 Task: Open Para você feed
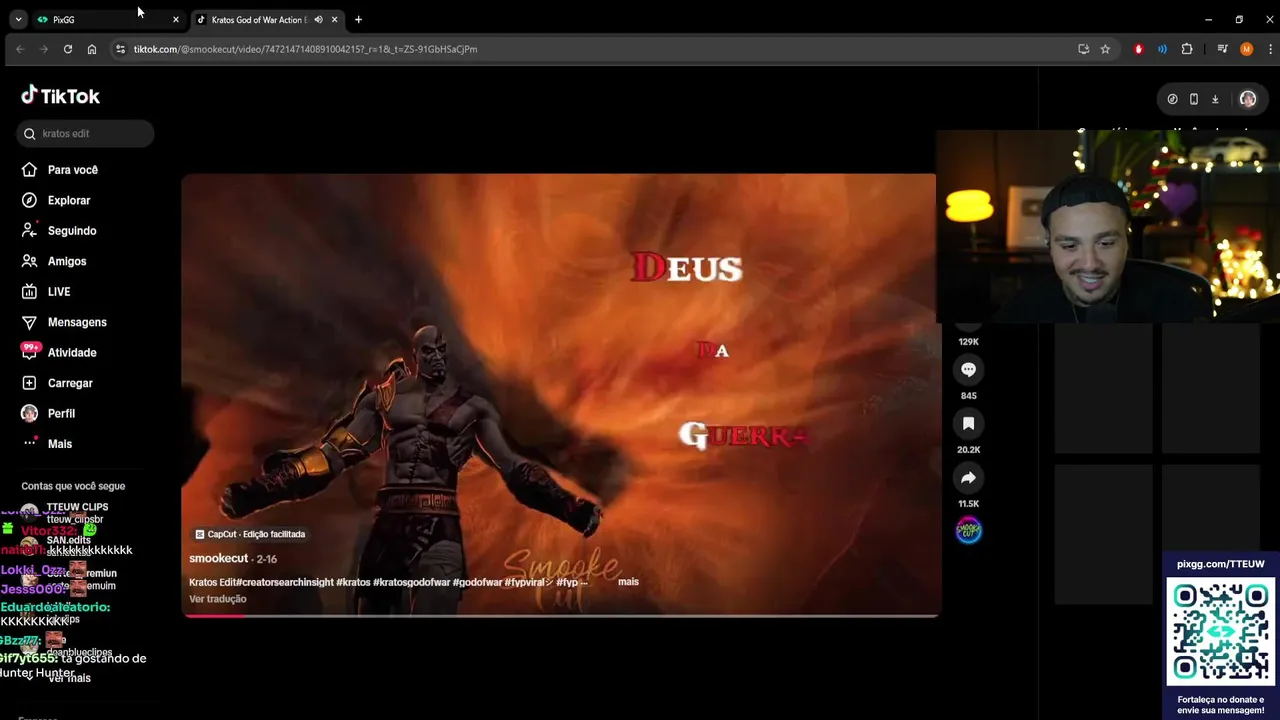(x=60, y=170)
